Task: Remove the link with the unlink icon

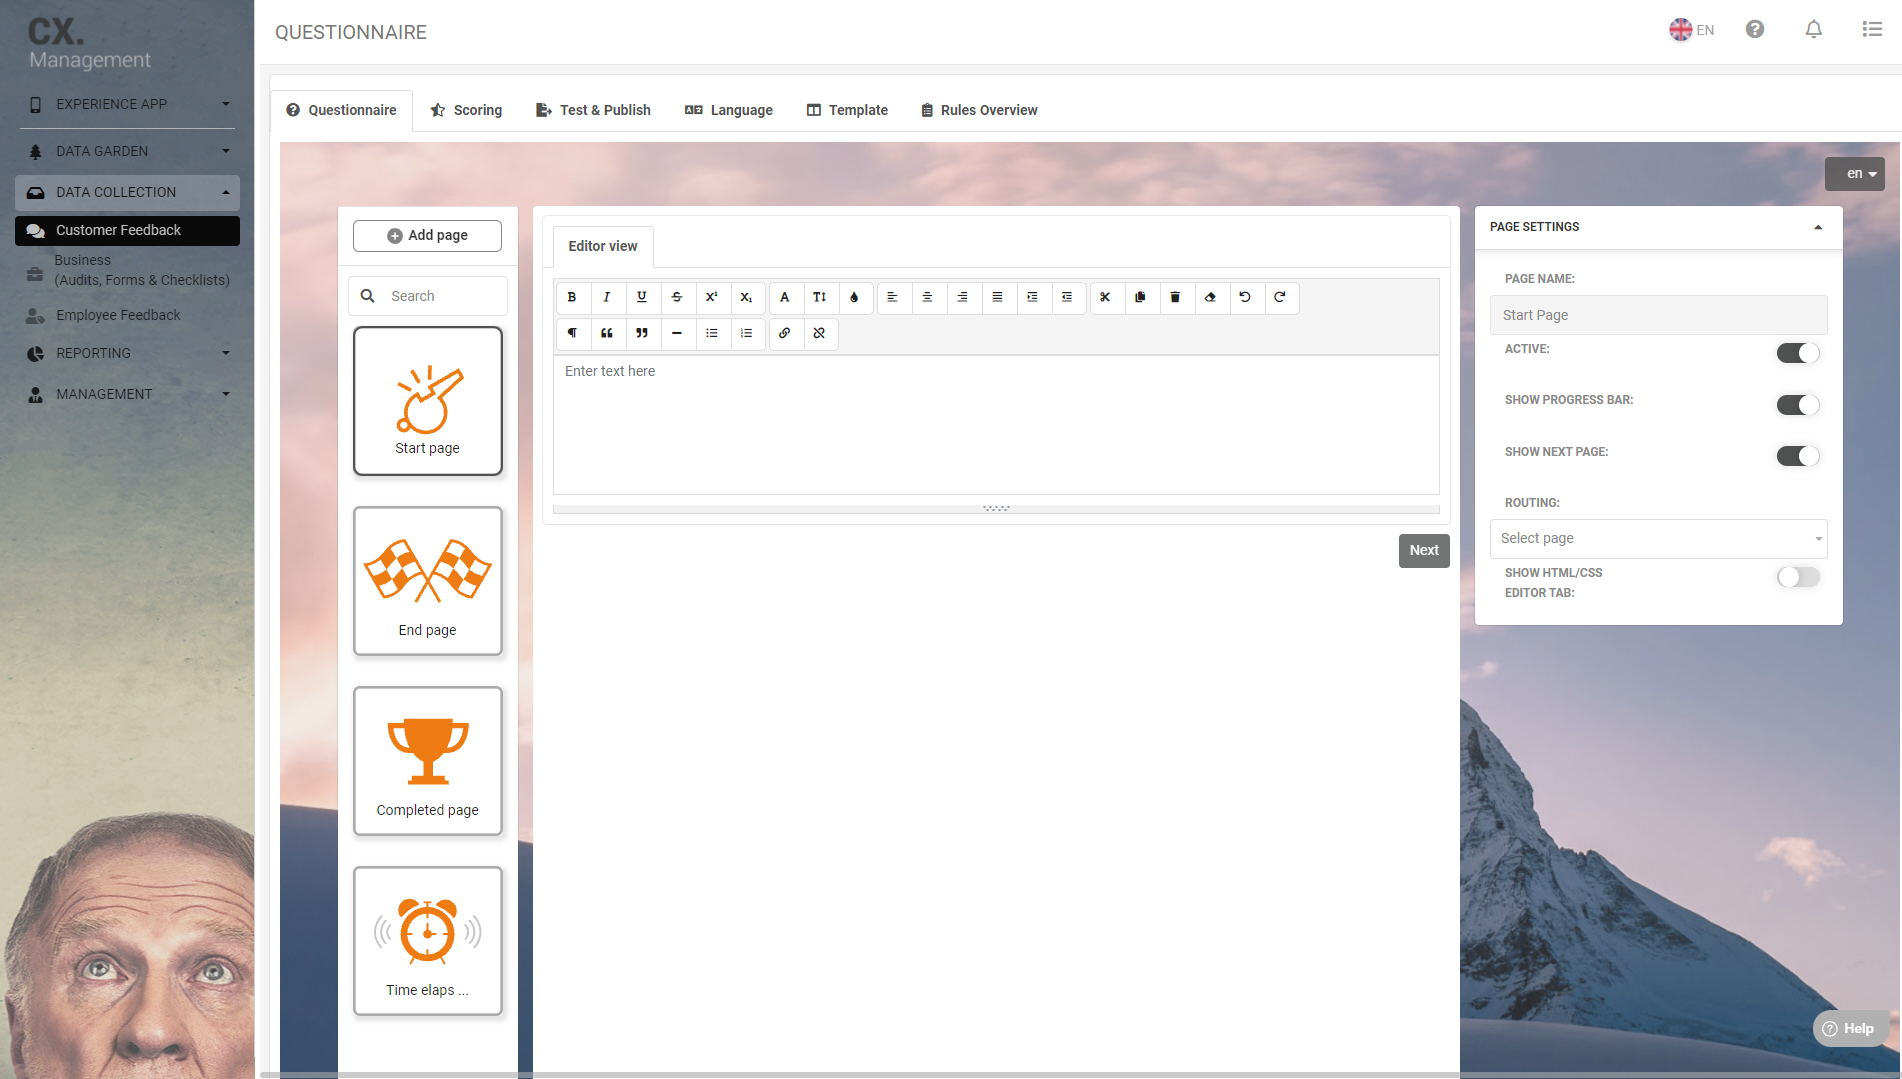Action: click(820, 333)
